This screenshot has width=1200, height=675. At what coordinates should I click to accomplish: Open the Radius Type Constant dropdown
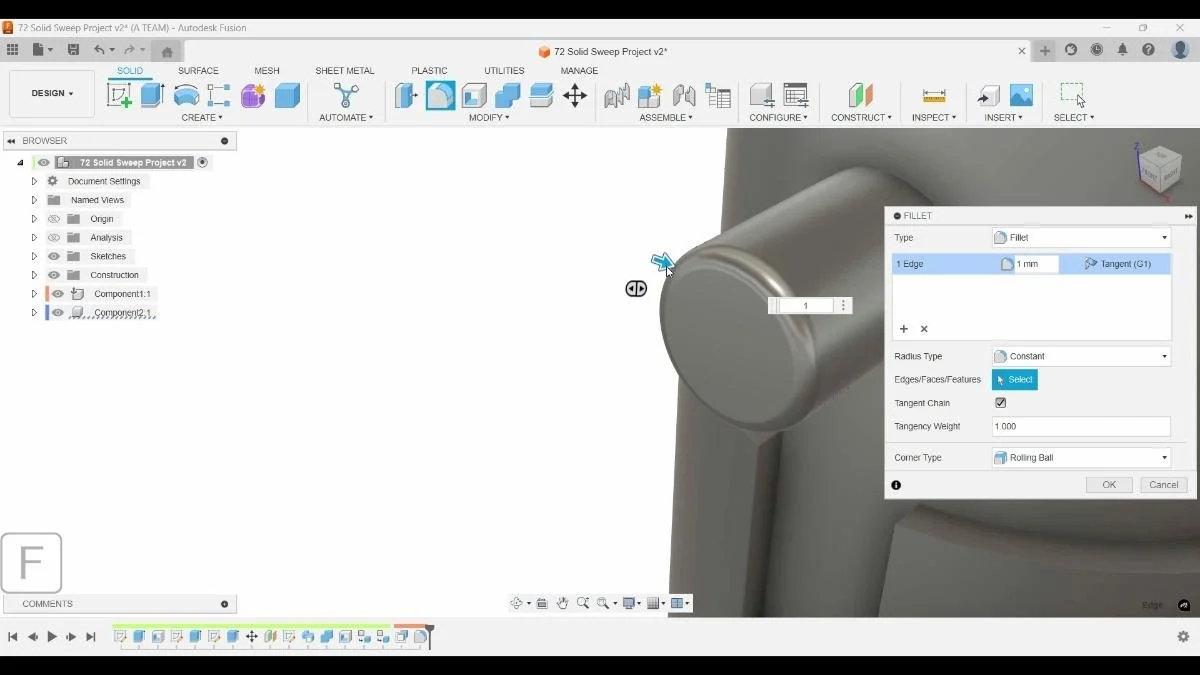[x=1081, y=356]
